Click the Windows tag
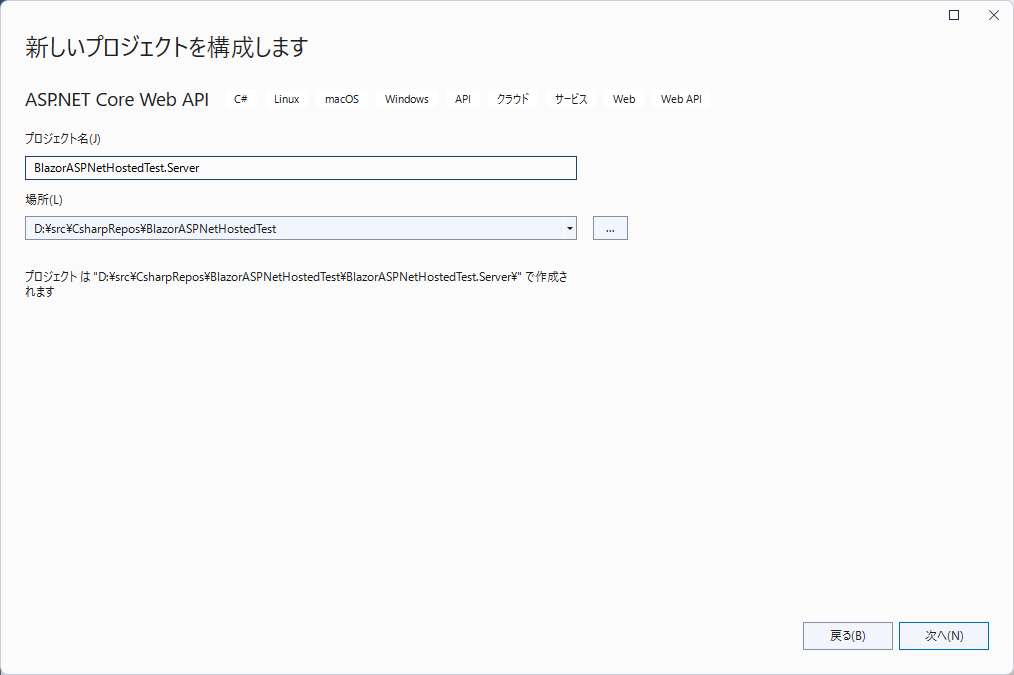Viewport: 1014px width, 675px height. click(407, 99)
